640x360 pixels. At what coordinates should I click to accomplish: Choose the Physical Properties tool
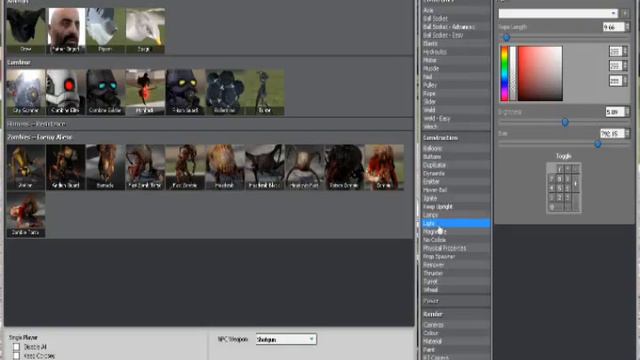pyautogui.click(x=456, y=248)
